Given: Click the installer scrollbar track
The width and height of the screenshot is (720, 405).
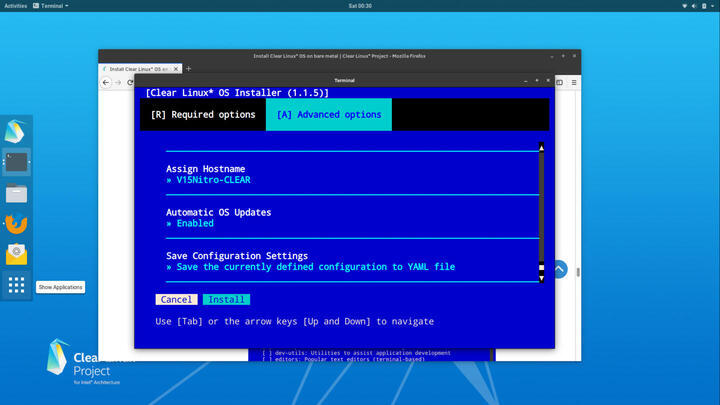Looking at the screenshot, I should coord(541,207).
